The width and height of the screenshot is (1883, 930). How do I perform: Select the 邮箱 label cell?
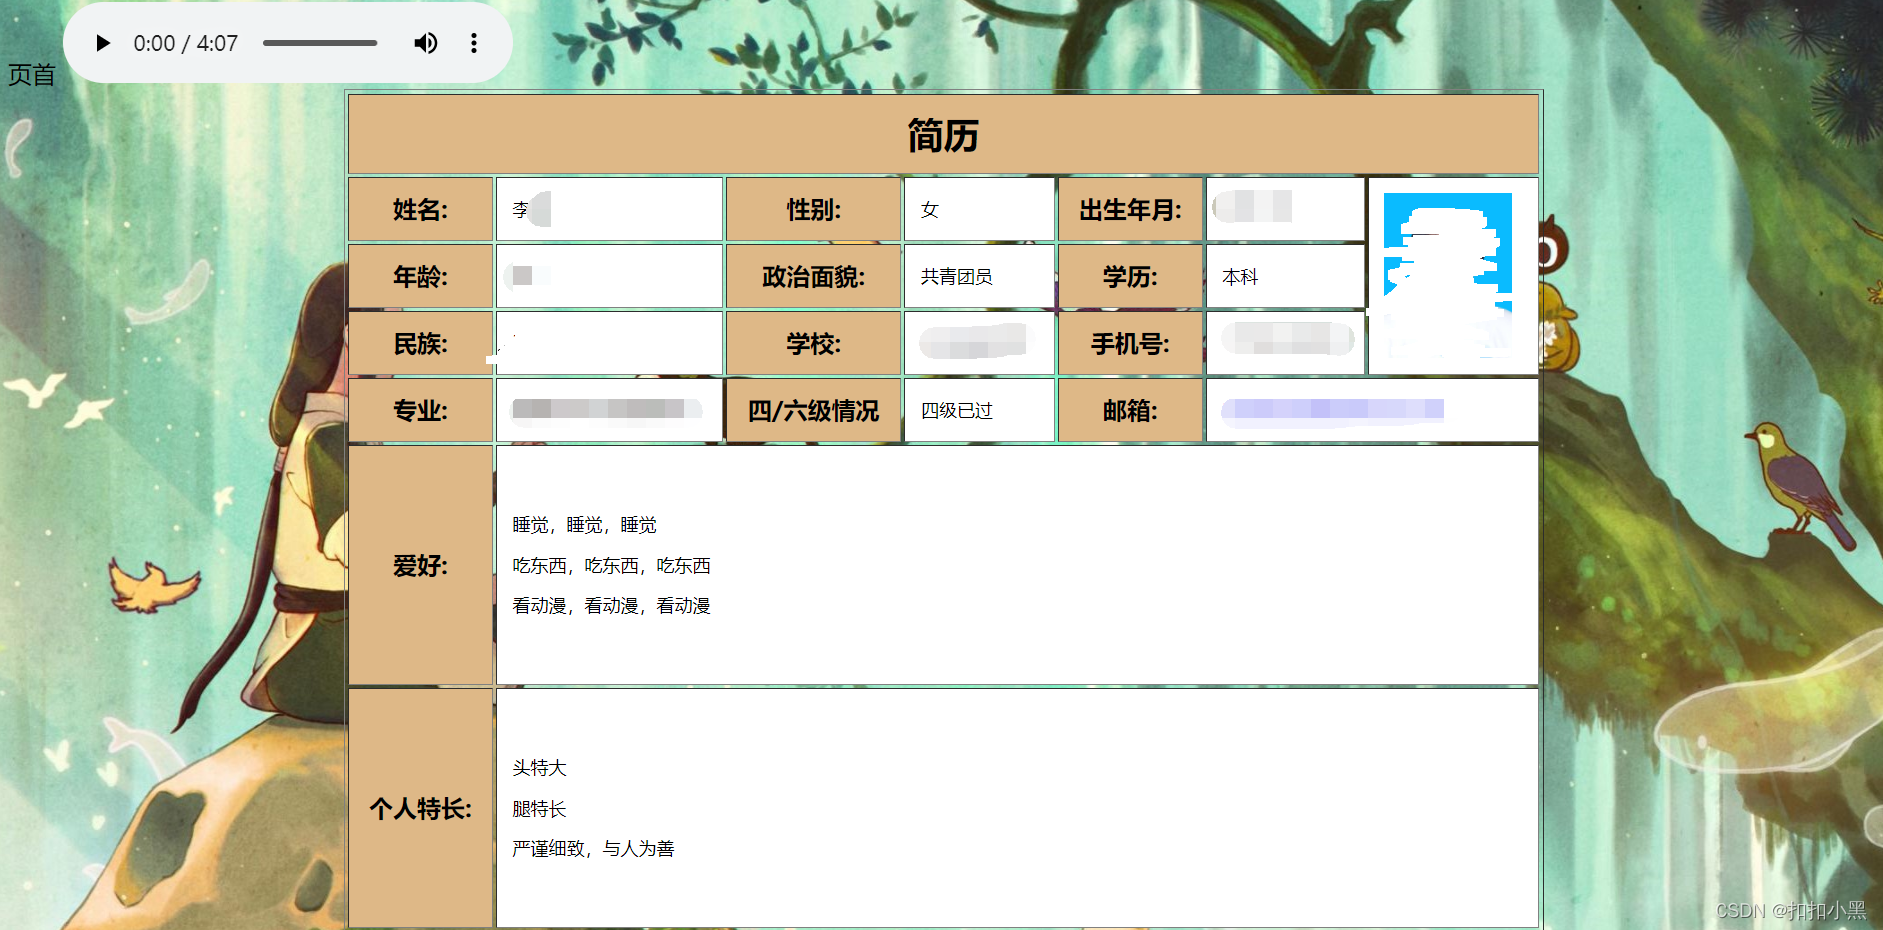(1130, 410)
